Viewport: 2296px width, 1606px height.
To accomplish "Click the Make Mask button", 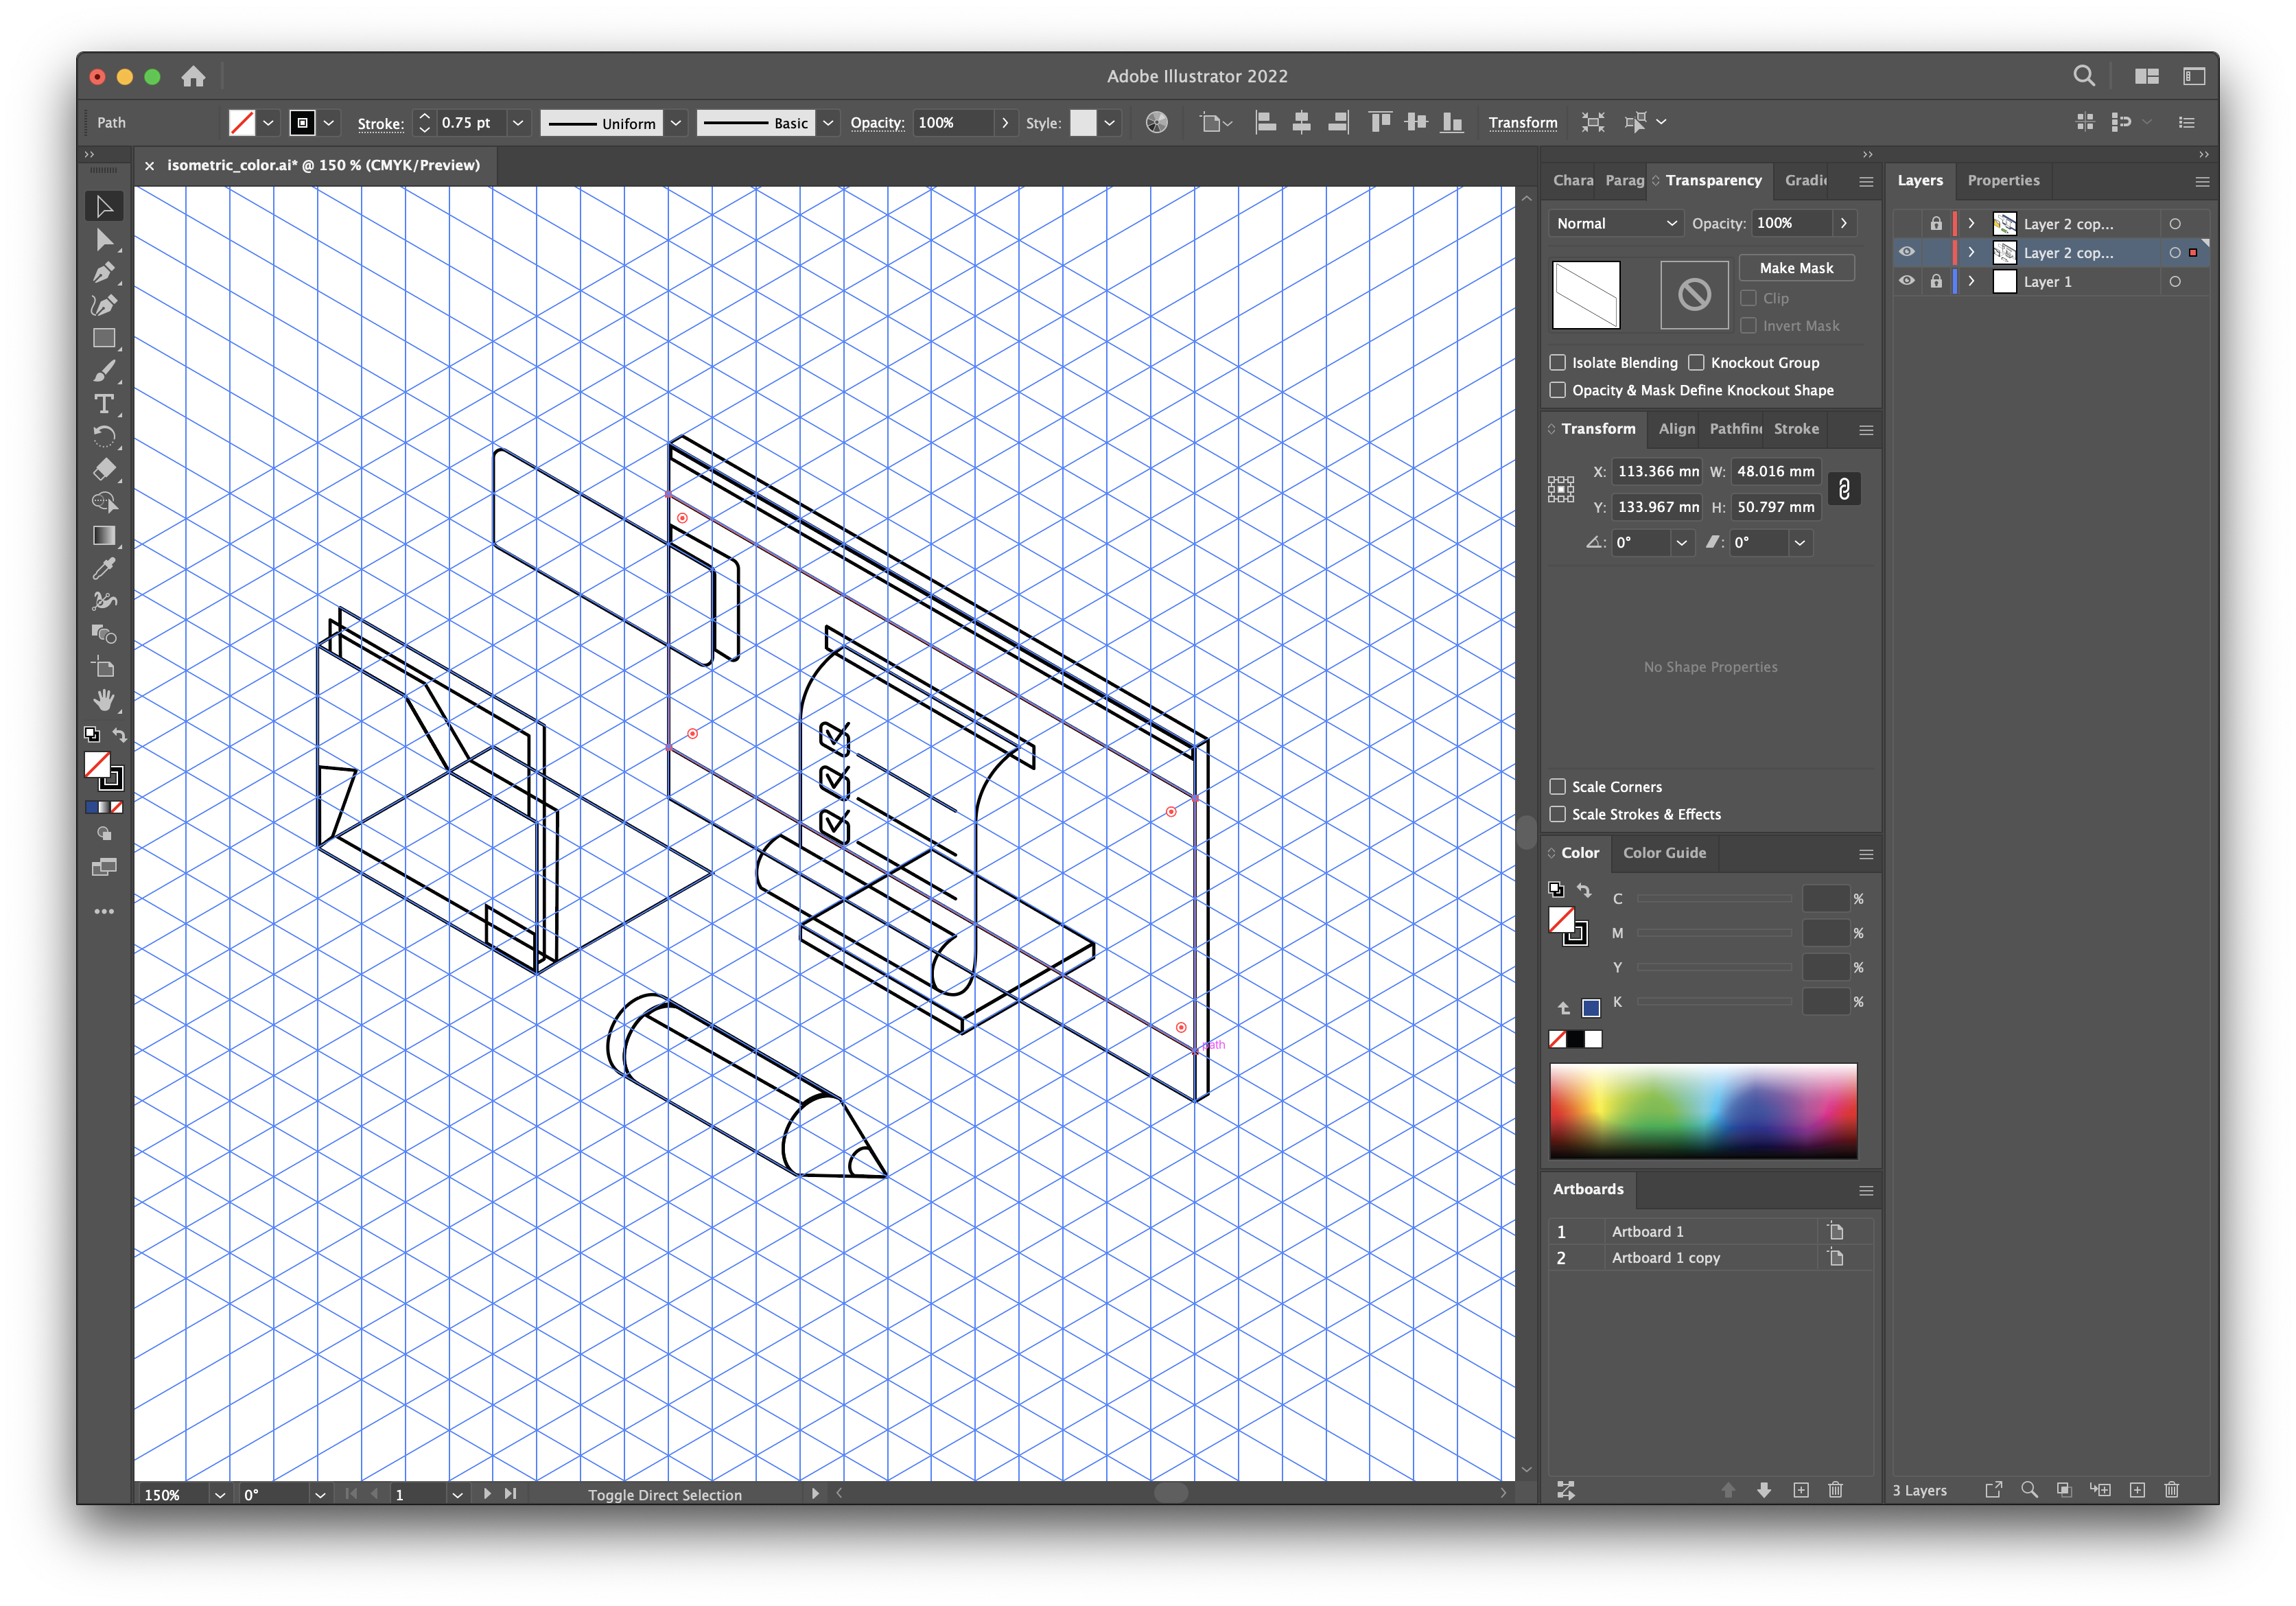I will 1796,268.
